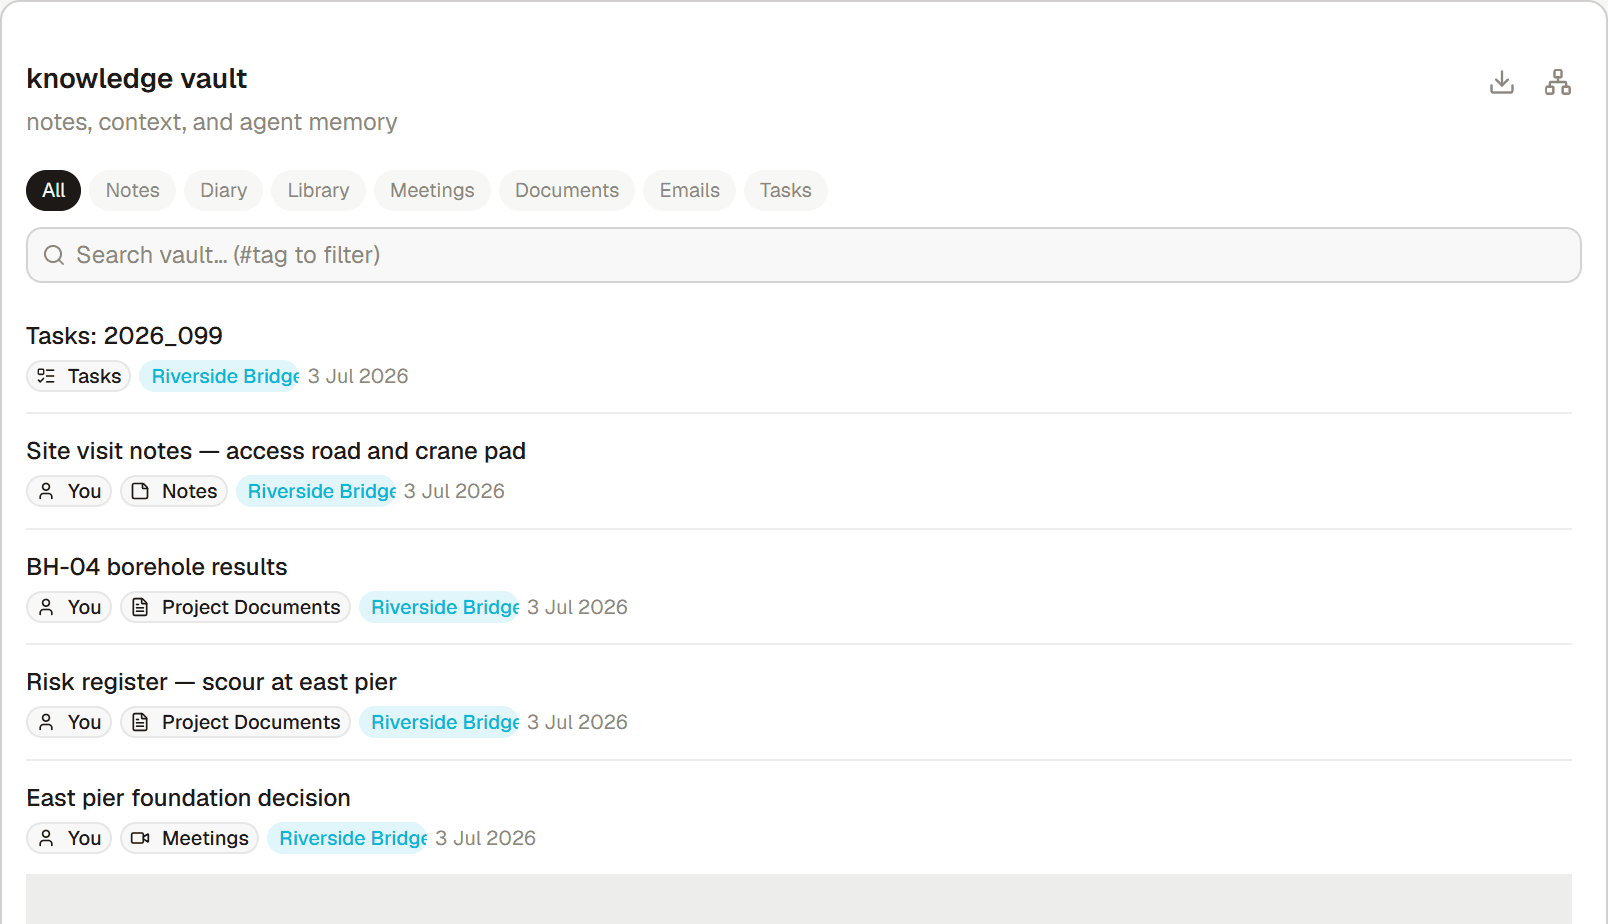
Task: Click You chip on Site visit notes
Action: (69, 491)
